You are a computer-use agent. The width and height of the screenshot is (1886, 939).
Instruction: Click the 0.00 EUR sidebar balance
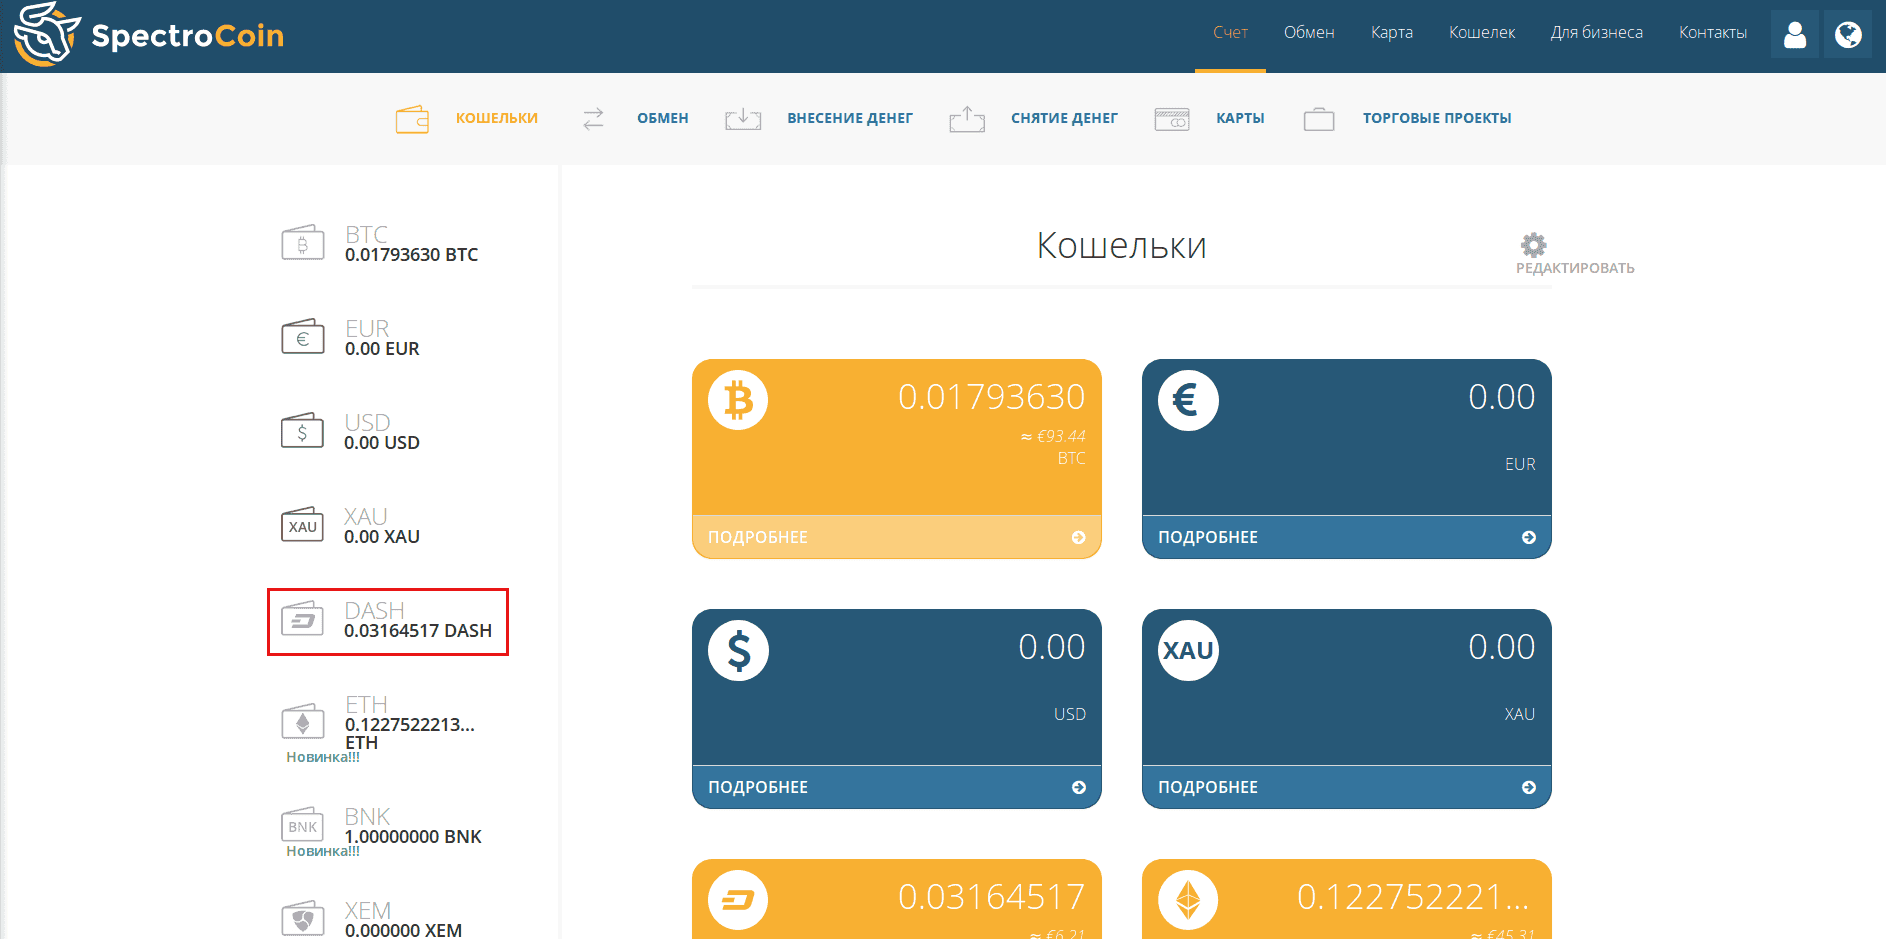(382, 349)
